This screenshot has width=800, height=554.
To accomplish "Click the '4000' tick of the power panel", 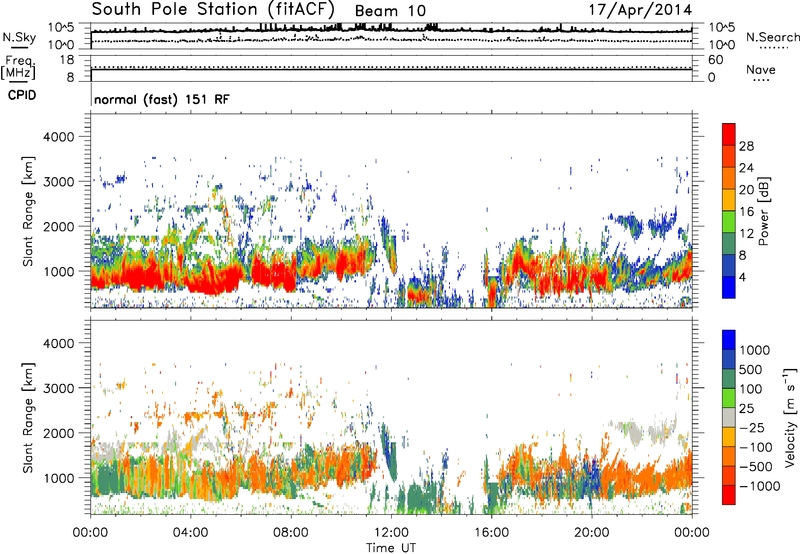I will (58, 137).
